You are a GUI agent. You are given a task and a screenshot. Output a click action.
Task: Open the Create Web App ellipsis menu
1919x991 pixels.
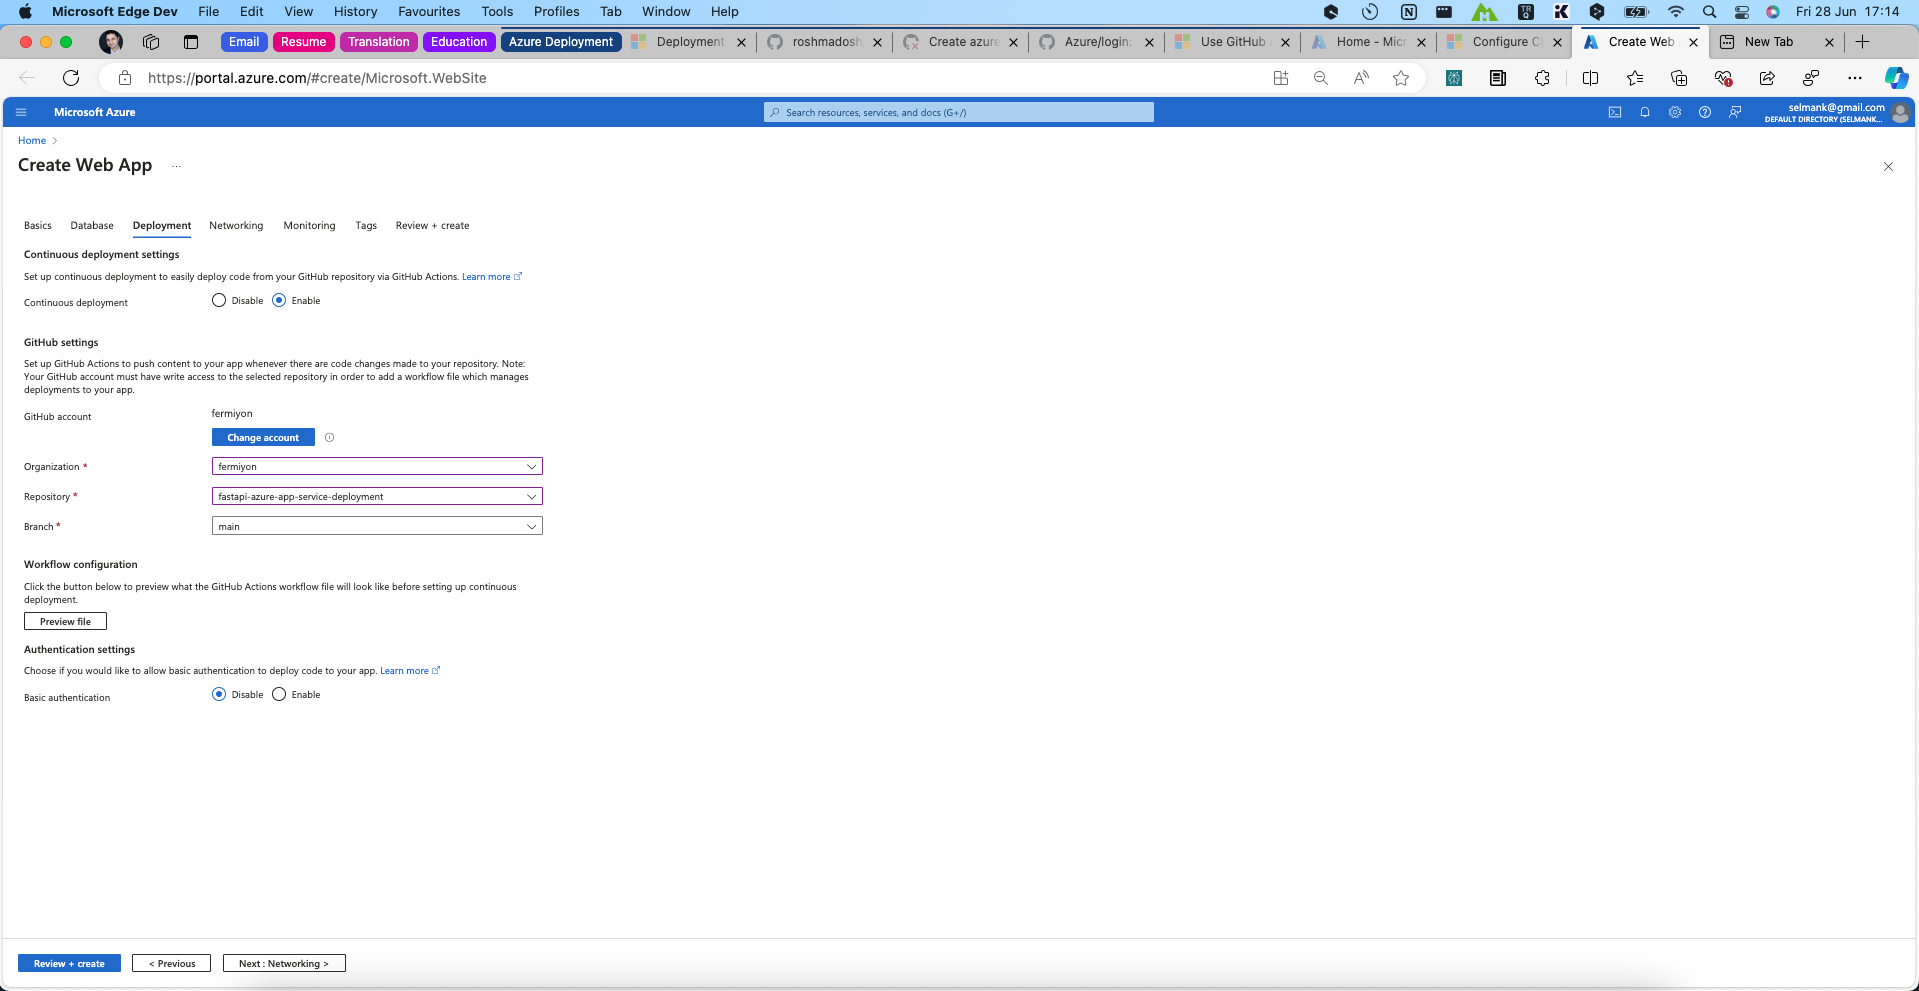tap(176, 166)
